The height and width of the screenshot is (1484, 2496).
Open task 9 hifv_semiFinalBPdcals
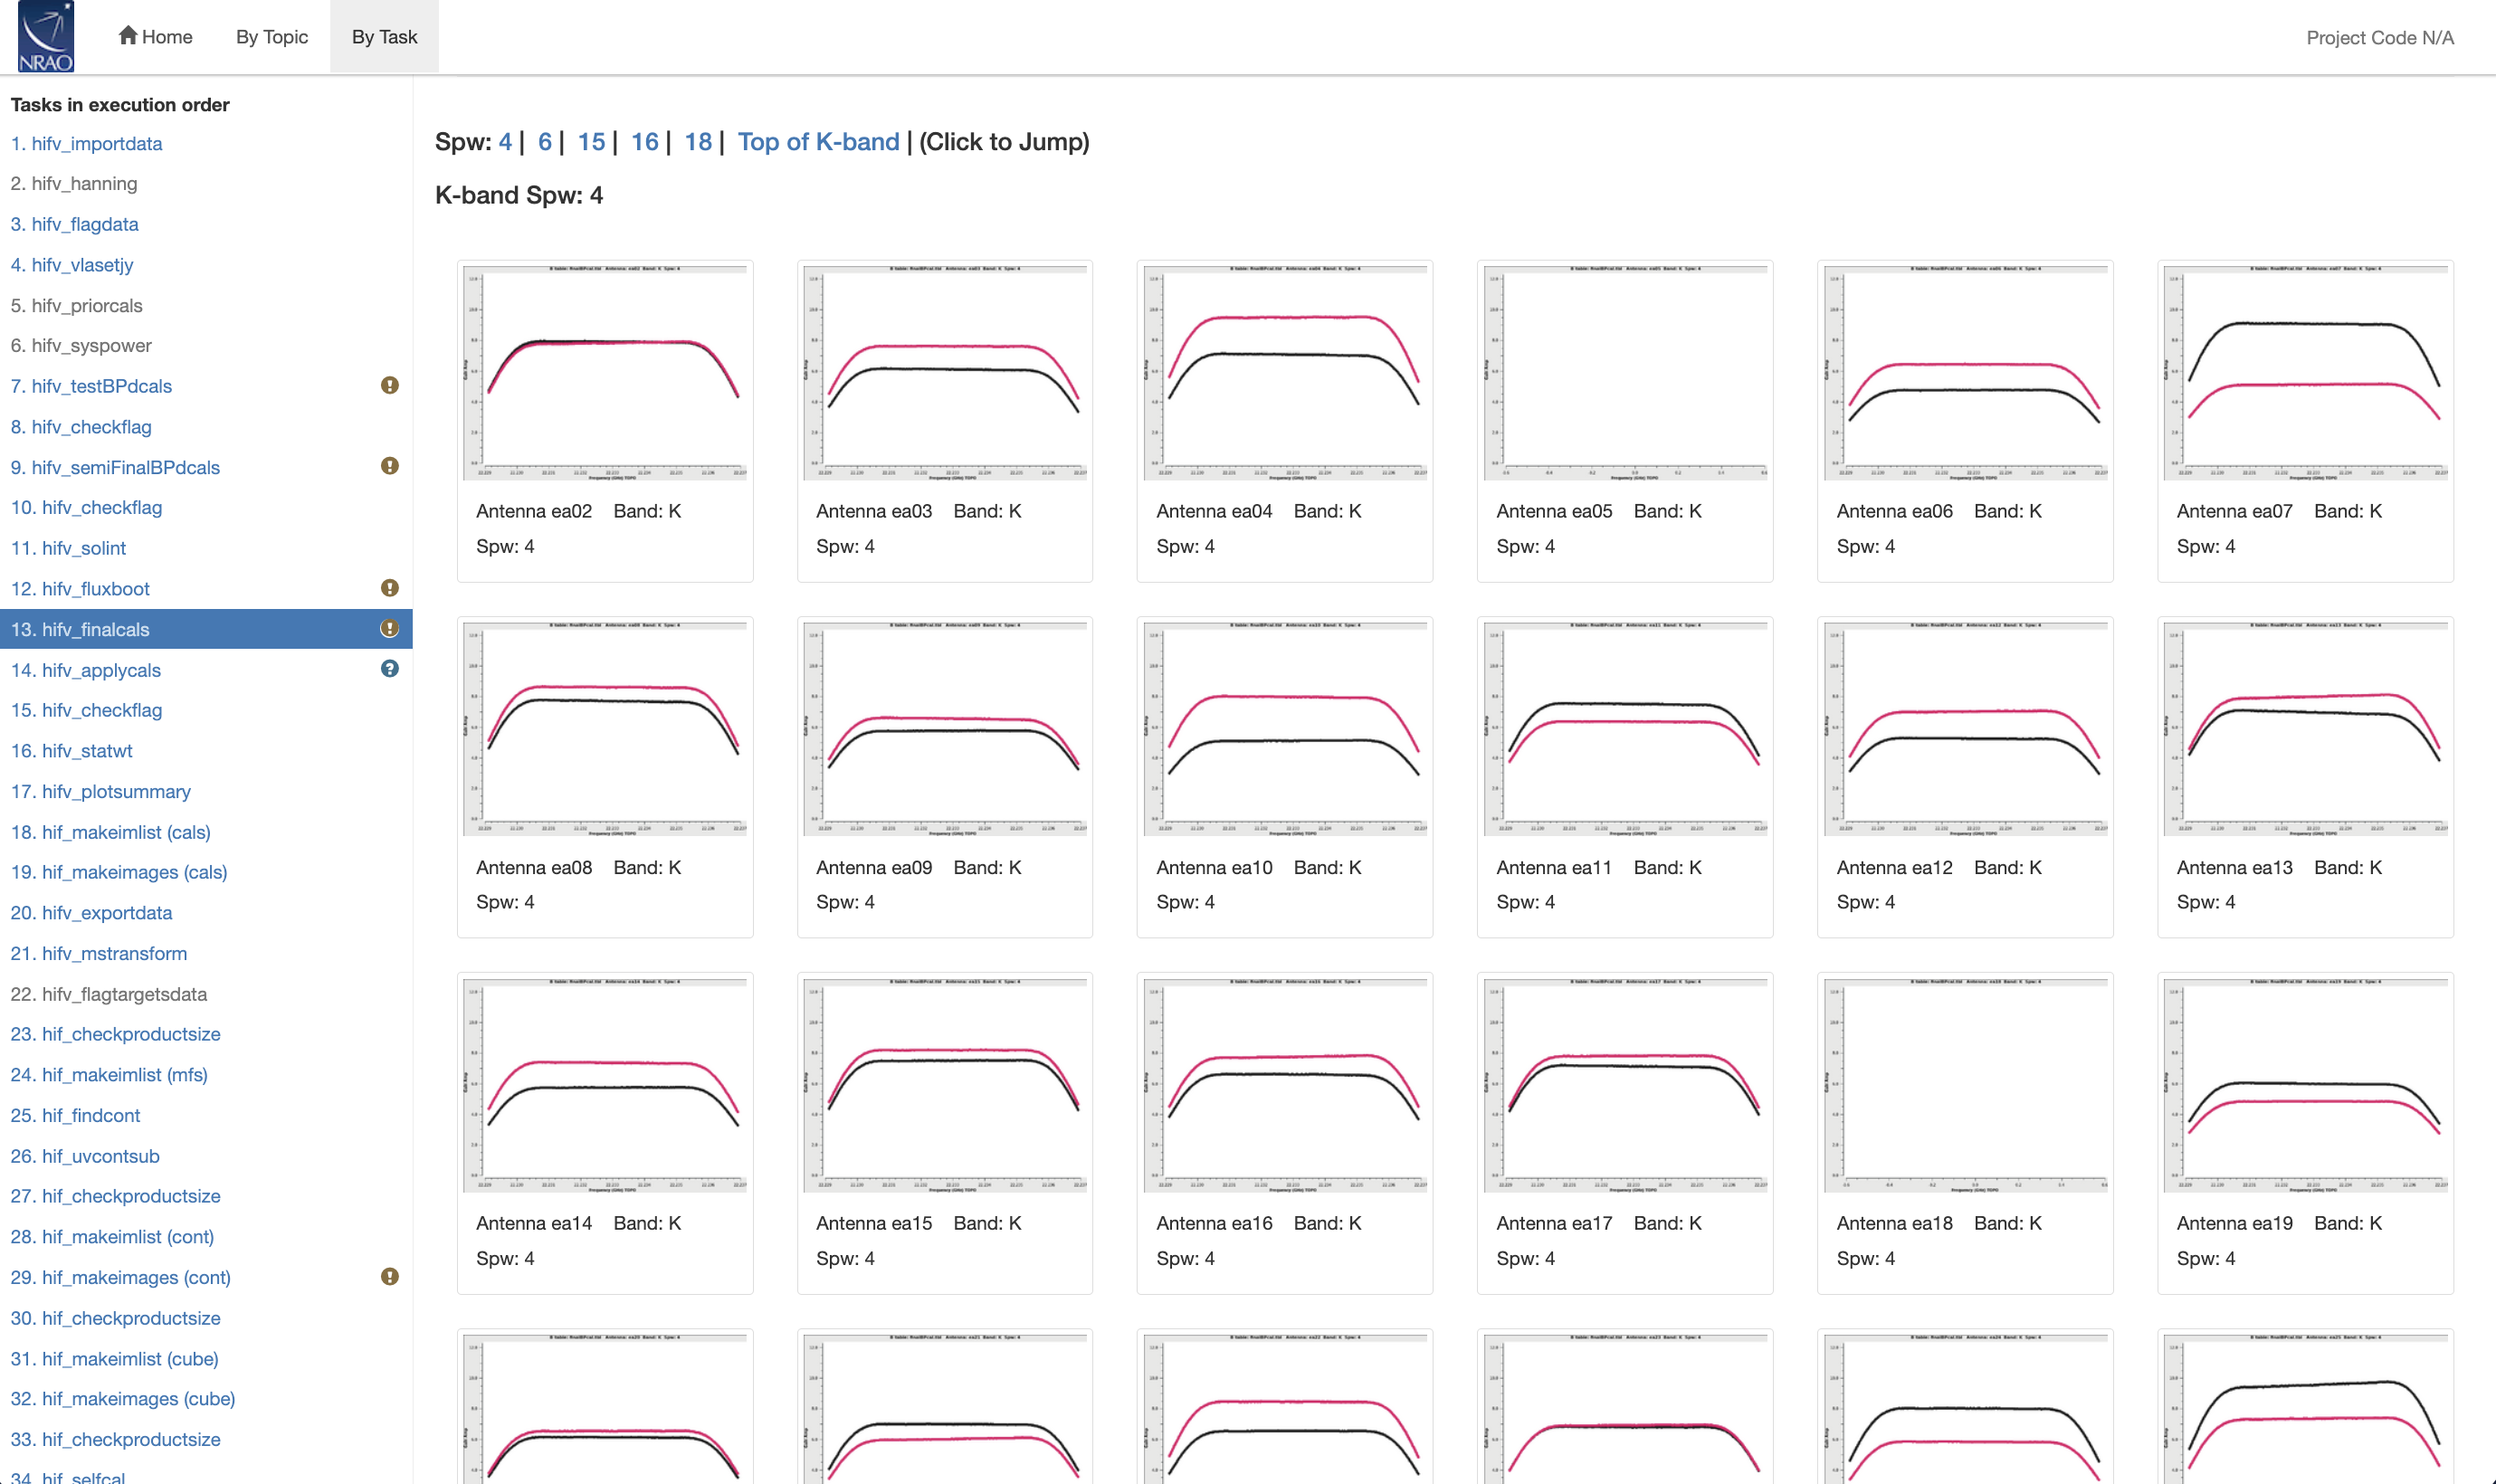115,468
